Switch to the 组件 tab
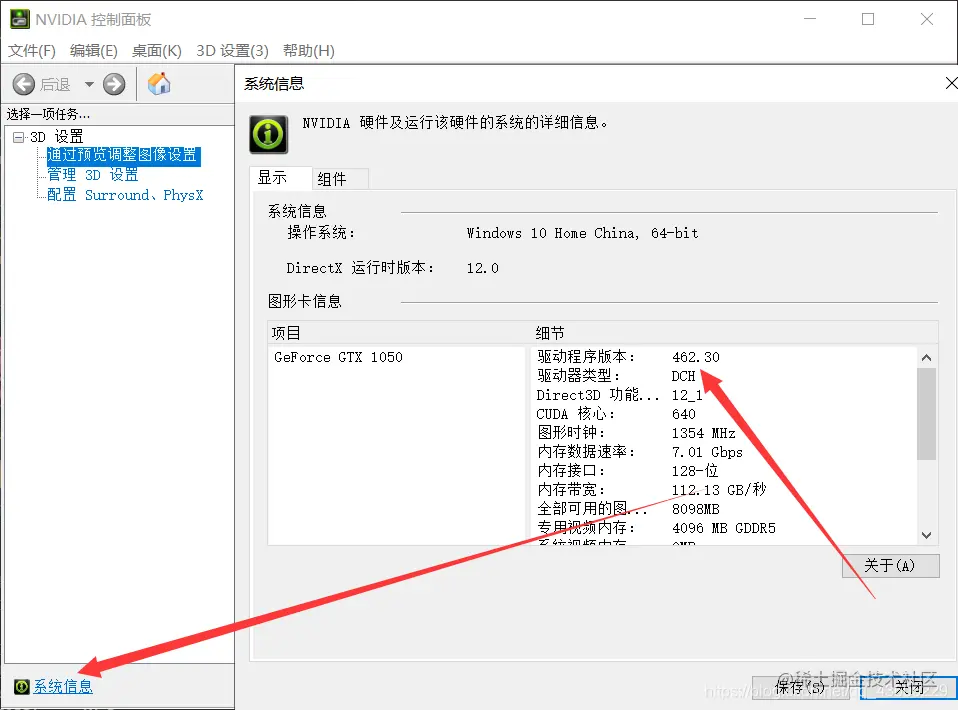The height and width of the screenshot is (710, 958). click(x=340, y=179)
